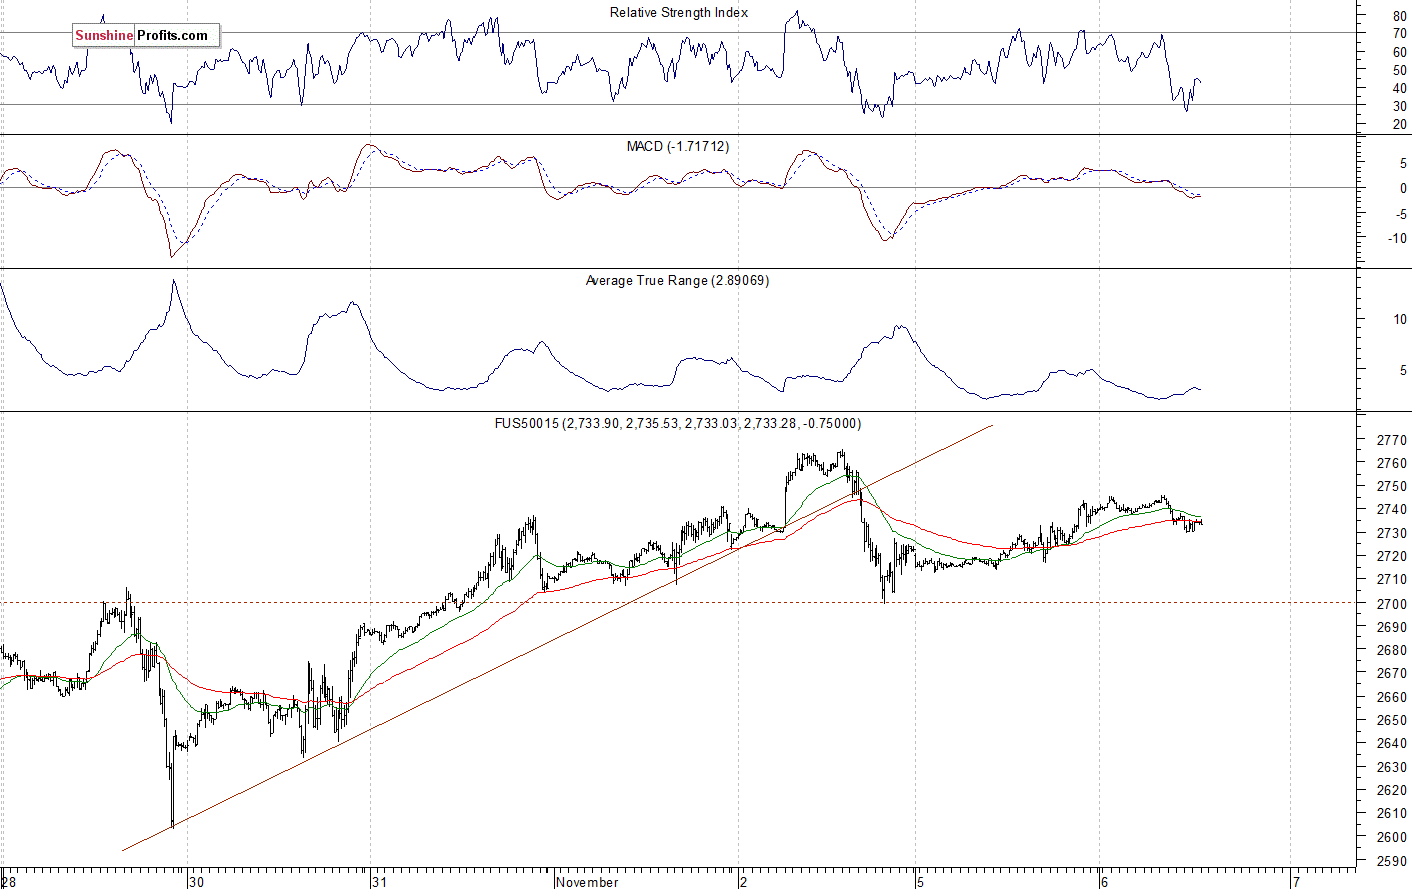Click the ATR 5 axis label
The width and height of the screenshot is (1412, 889).
(1403, 371)
